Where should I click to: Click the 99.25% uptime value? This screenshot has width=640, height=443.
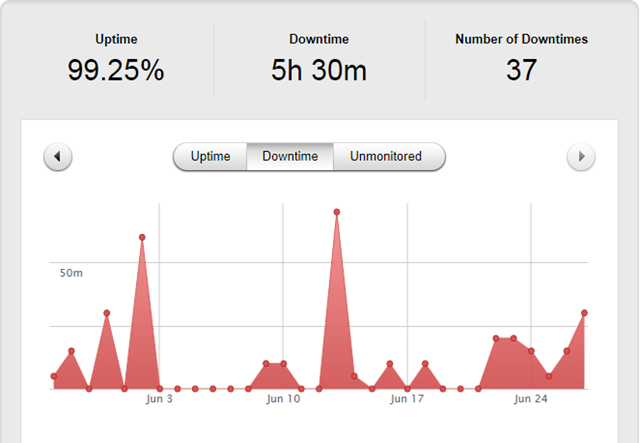click(x=116, y=70)
